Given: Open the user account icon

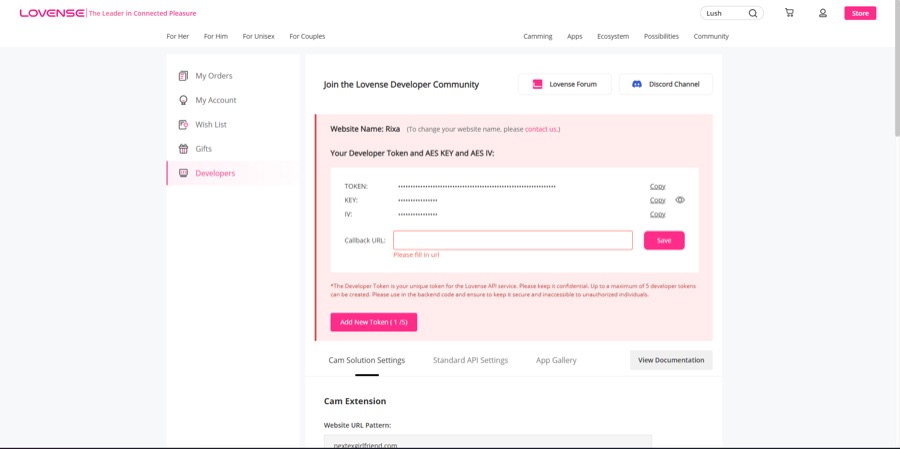Looking at the screenshot, I should pyautogui.click(x=823, y=13).
